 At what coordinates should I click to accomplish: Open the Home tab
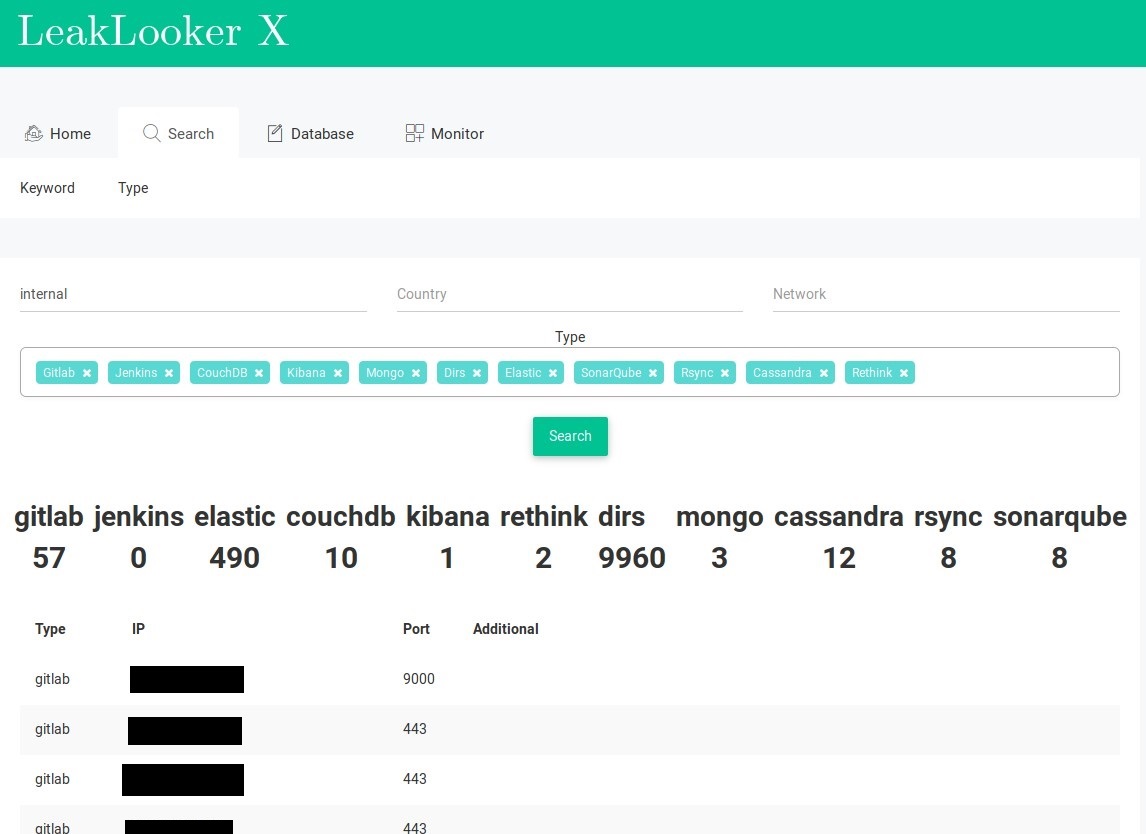pyautogui.click(x=58, y=133)
